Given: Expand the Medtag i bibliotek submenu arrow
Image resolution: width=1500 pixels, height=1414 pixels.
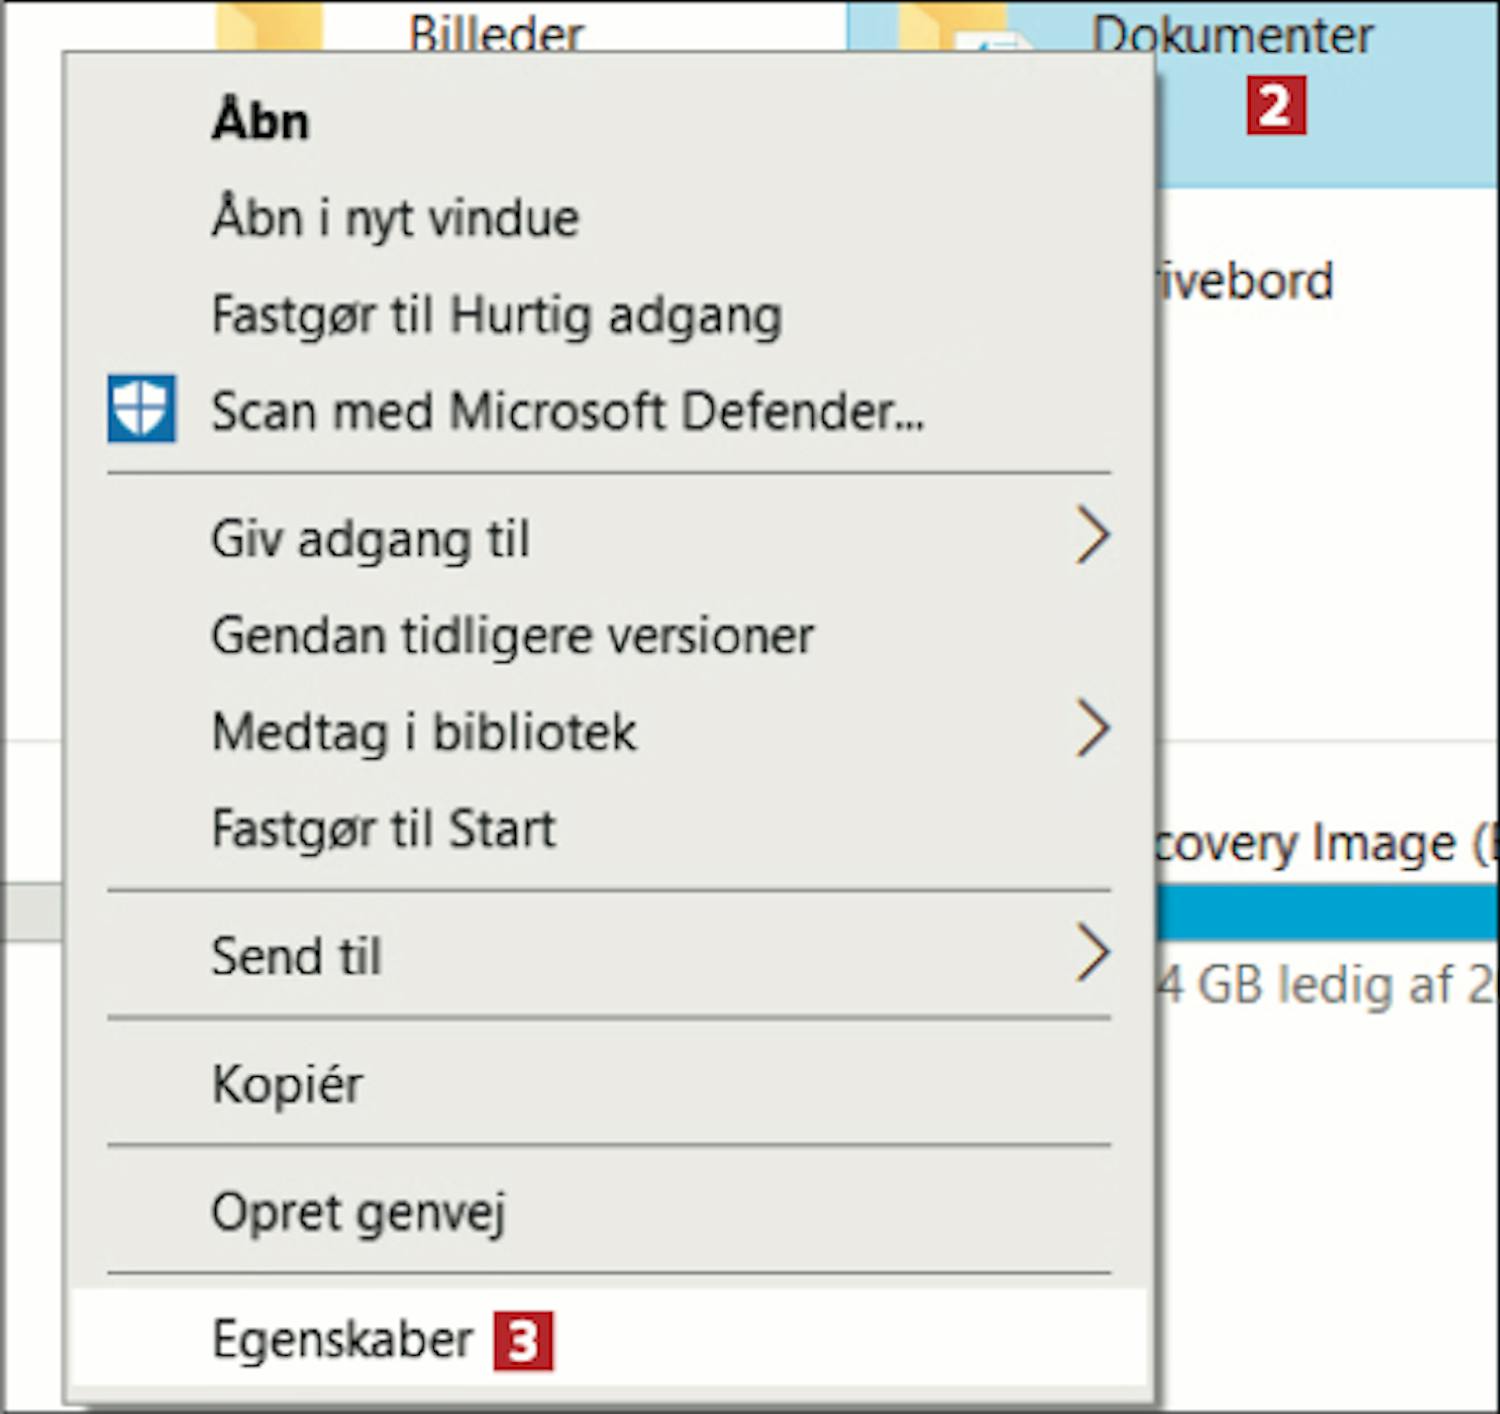Looking at the screenshot, I should click(x=1092, y=729).
